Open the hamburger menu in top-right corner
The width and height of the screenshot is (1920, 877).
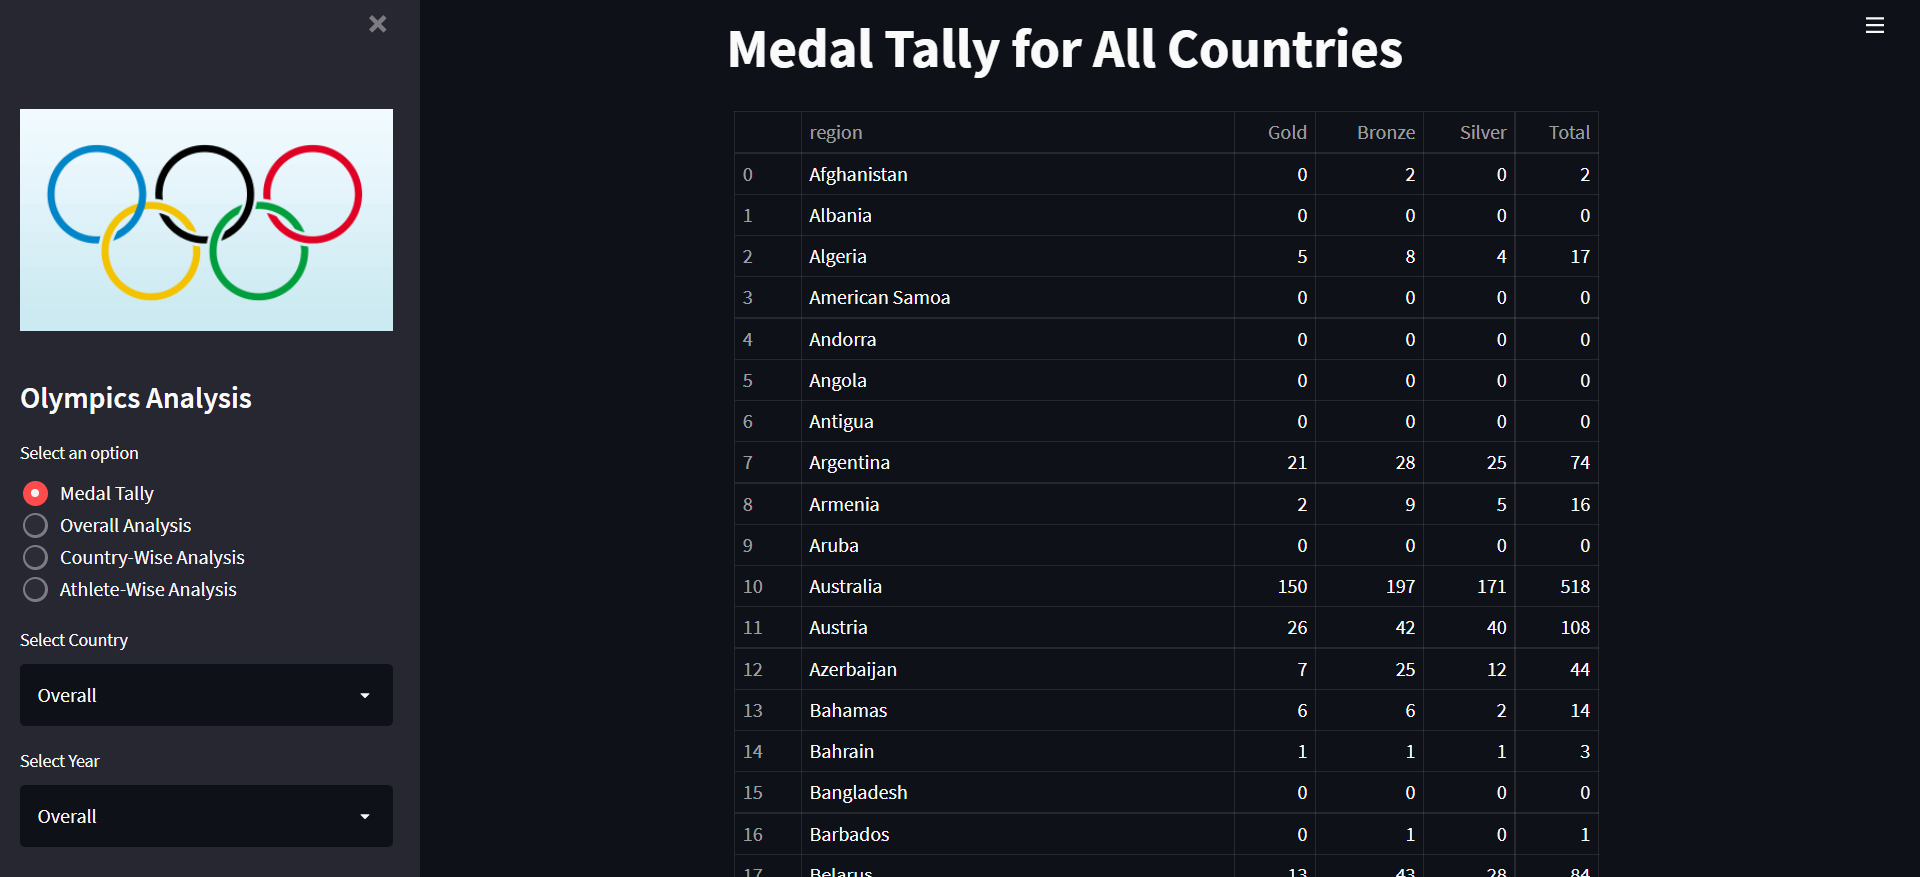coord(1875,25)
